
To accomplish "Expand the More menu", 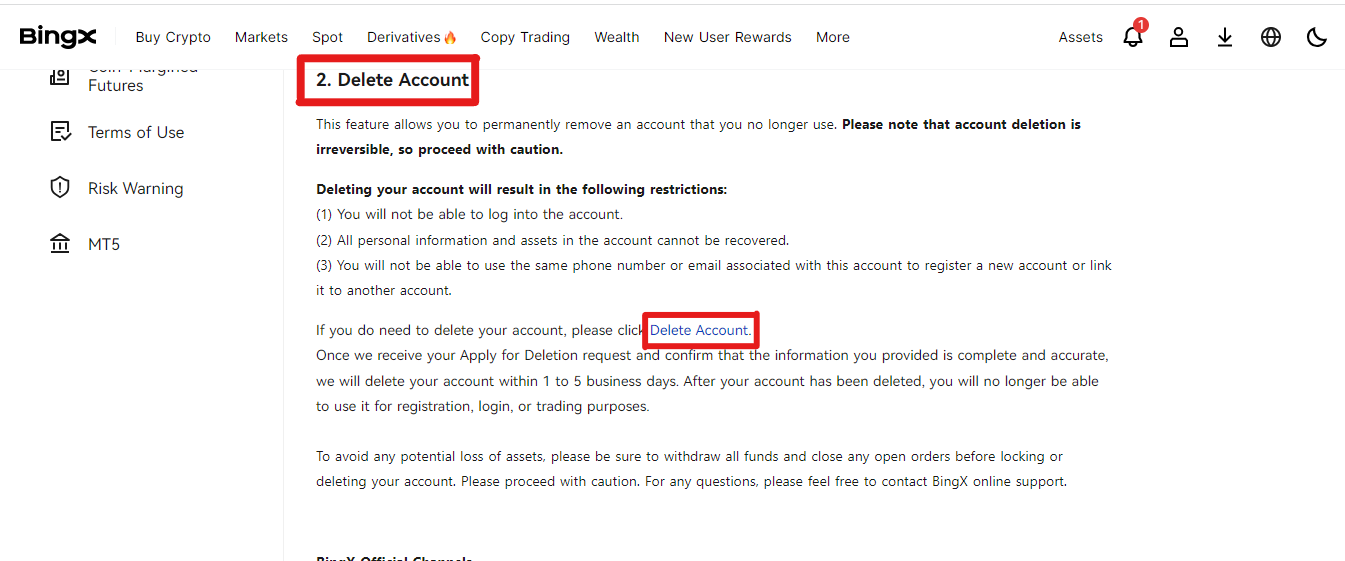I will click(x=832, y=37).
